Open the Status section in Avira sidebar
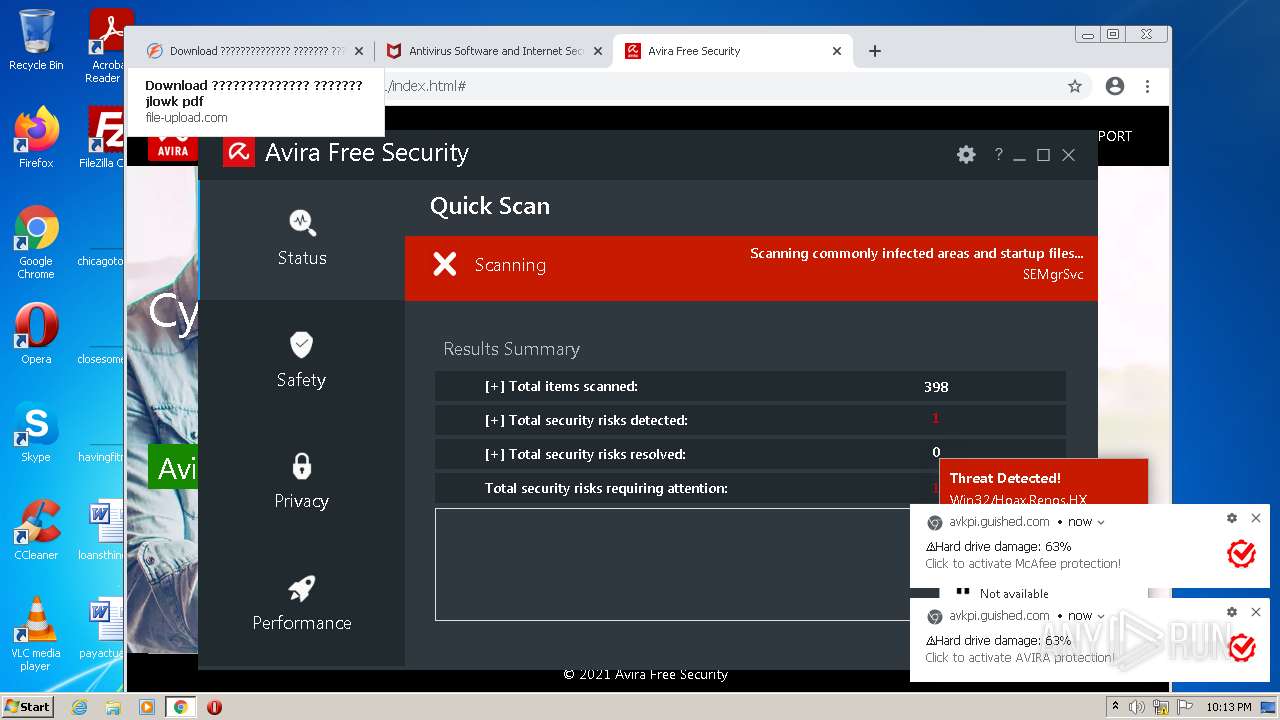The width and height of the screenshot is (1280, 720). point(302,239)
